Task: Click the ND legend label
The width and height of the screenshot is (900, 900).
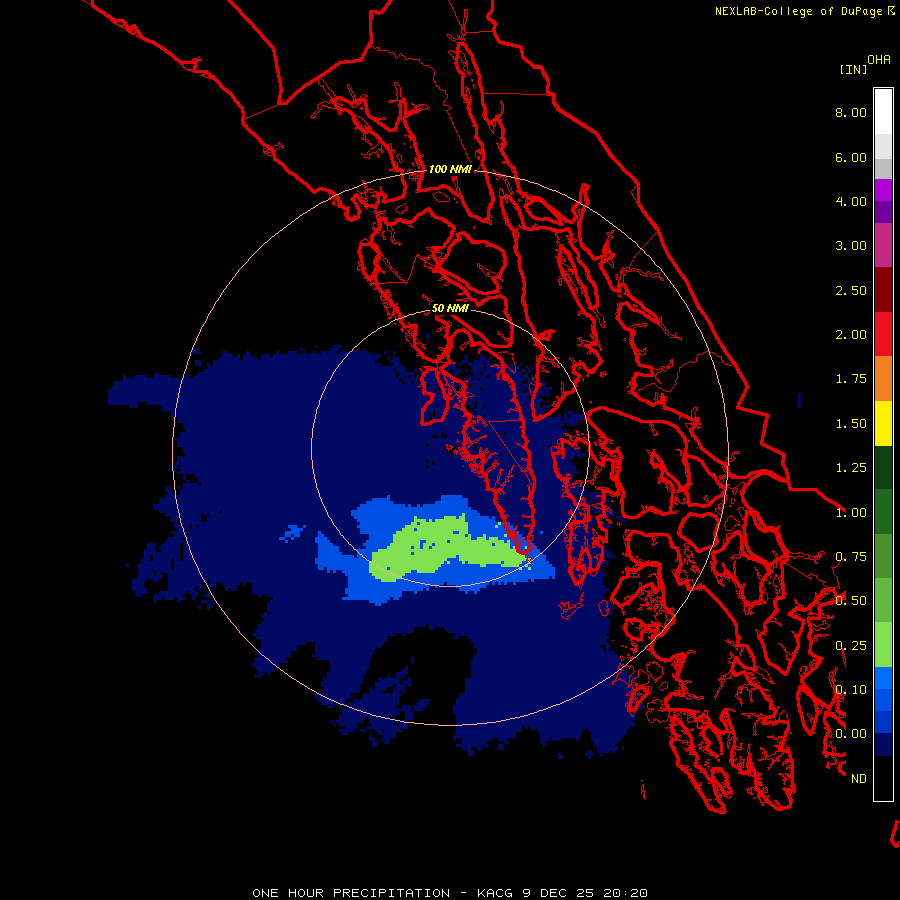Action: click(859, 779)
